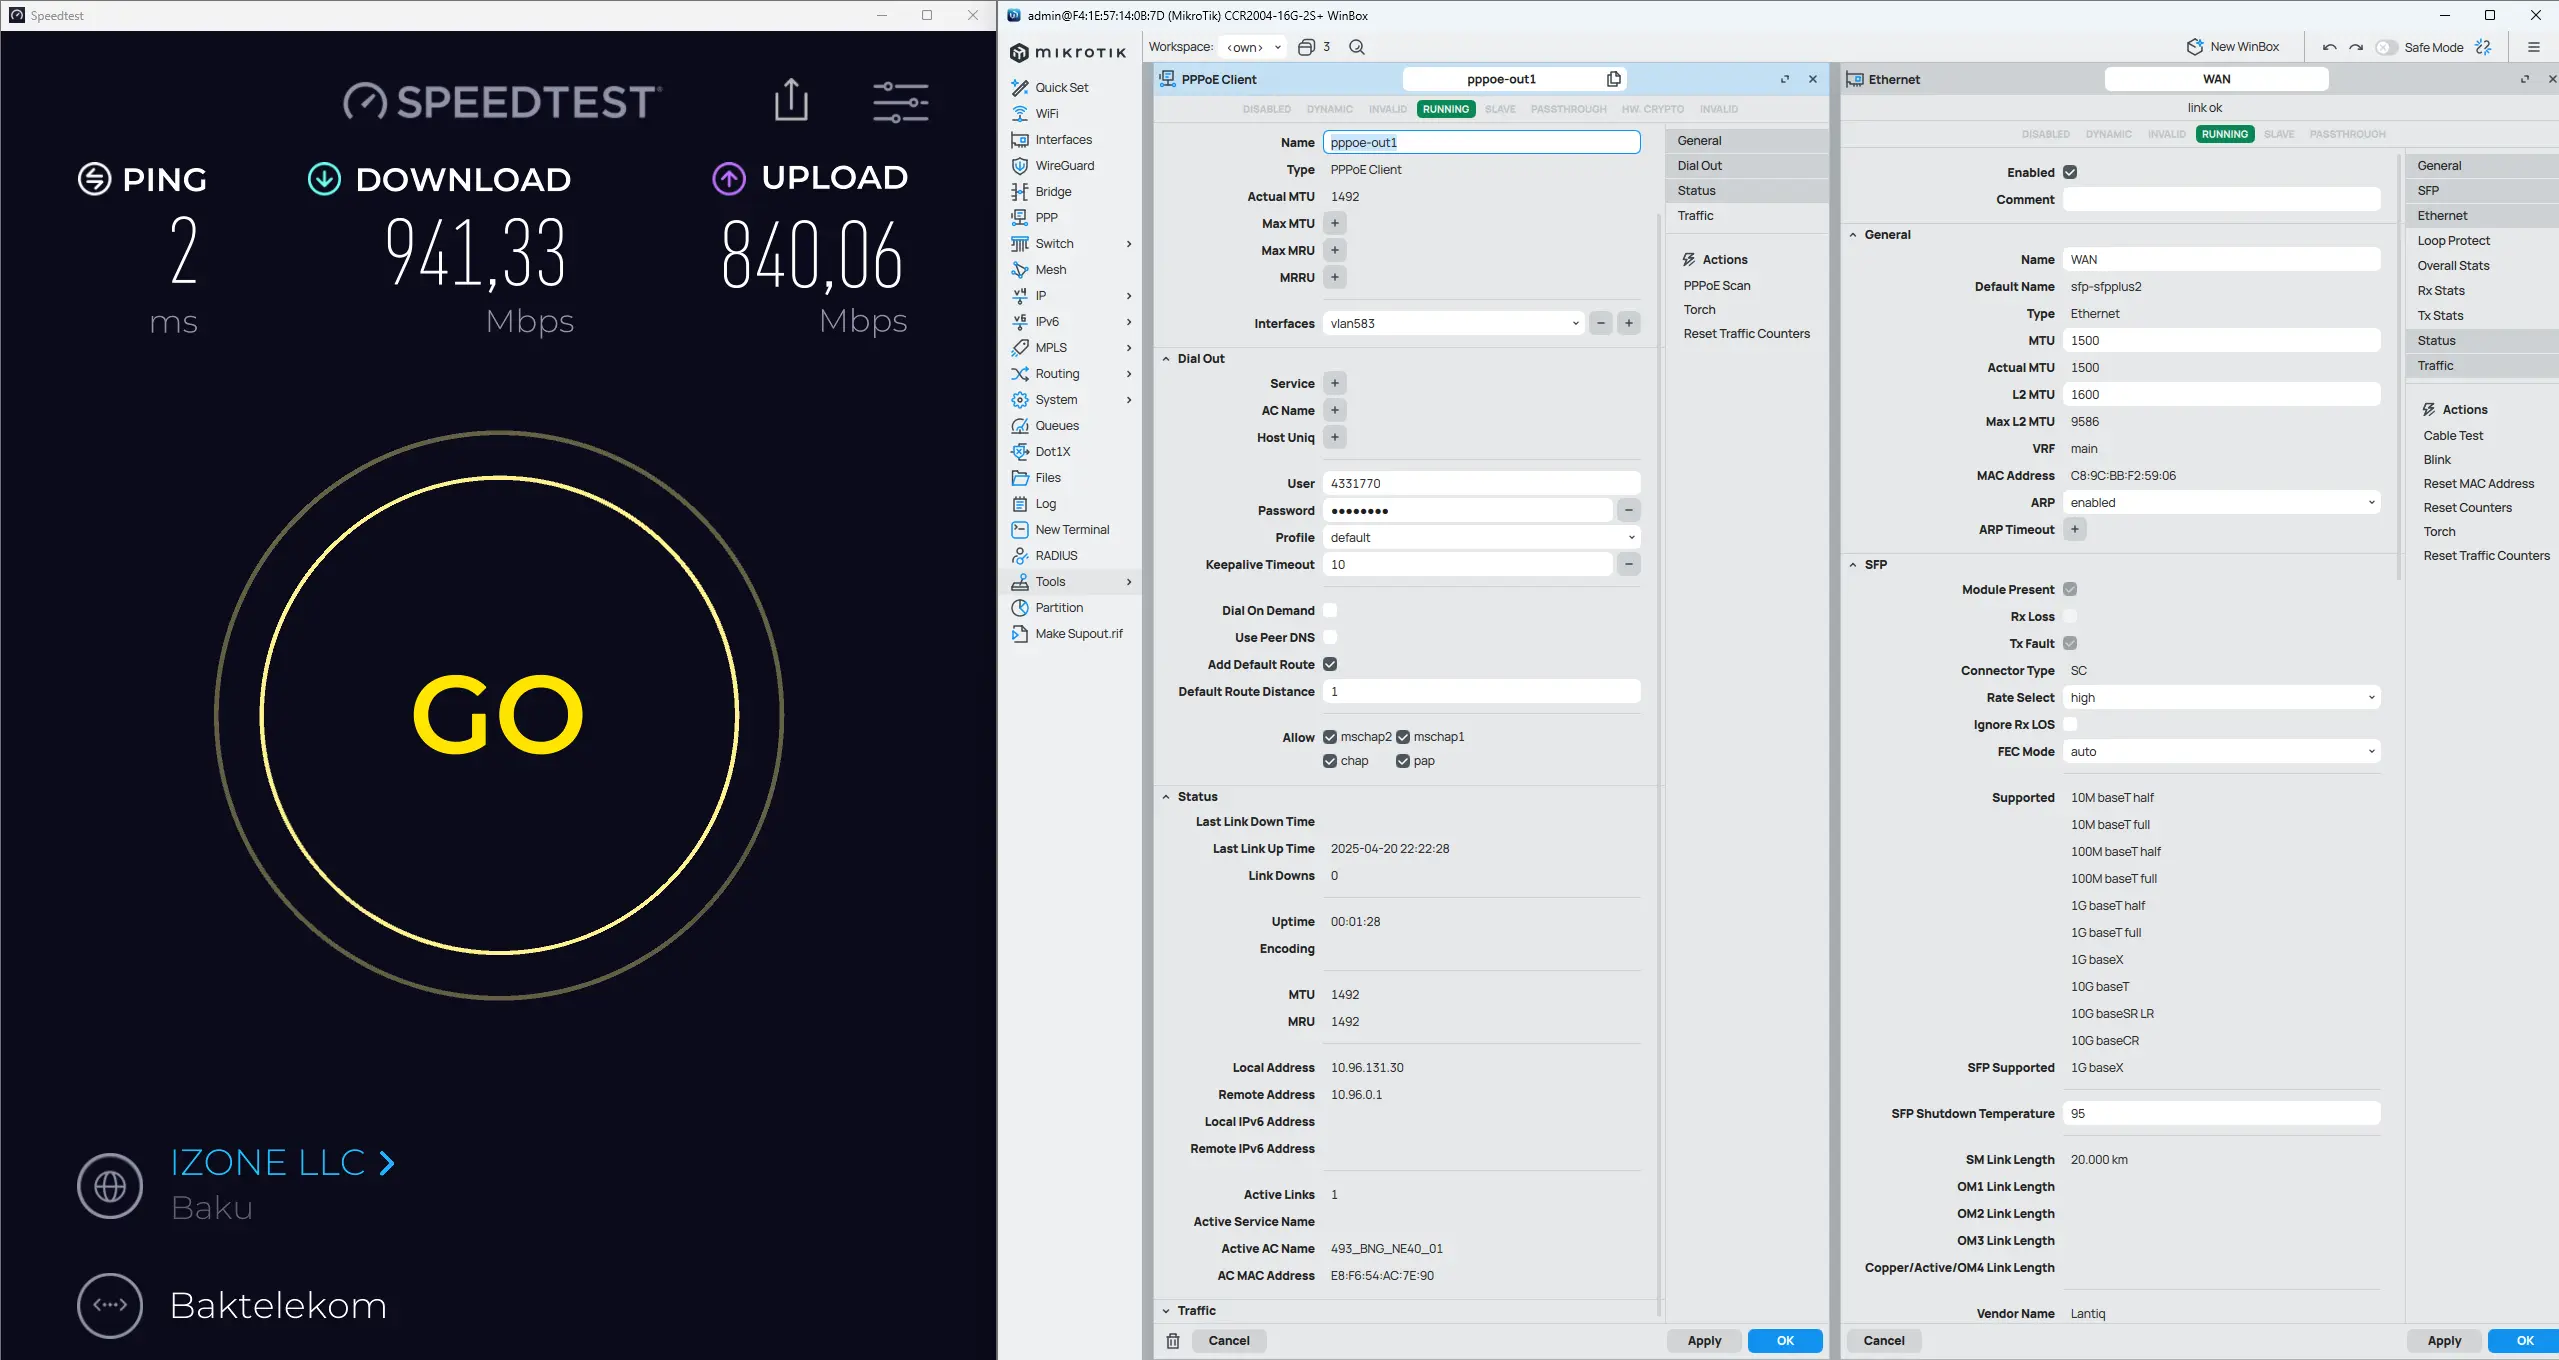Uncheck mschap1 authentication

[x=1403, y=737]
